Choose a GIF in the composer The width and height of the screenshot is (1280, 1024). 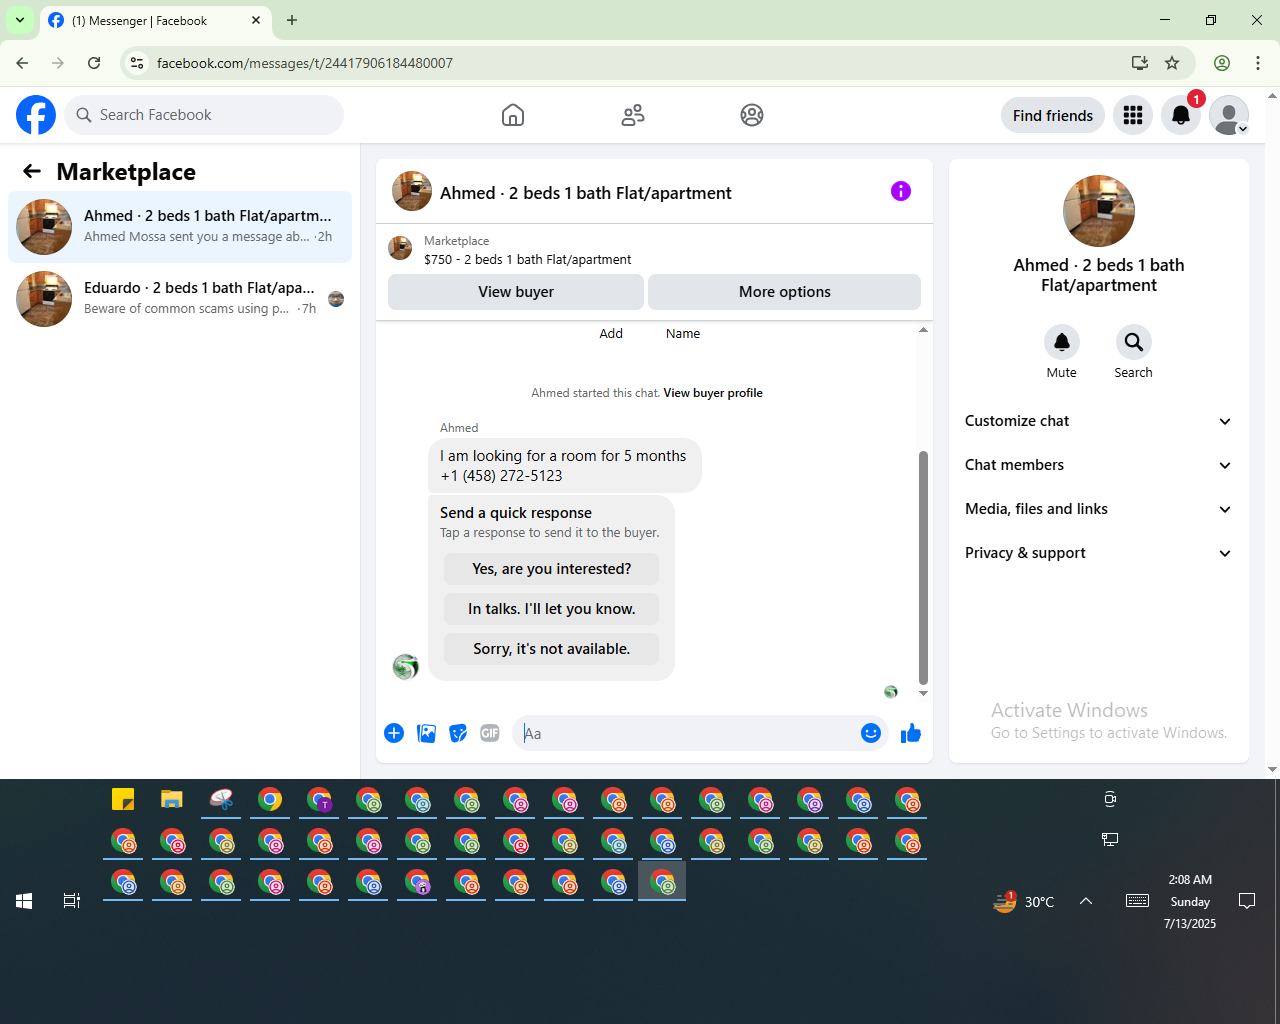490,733
